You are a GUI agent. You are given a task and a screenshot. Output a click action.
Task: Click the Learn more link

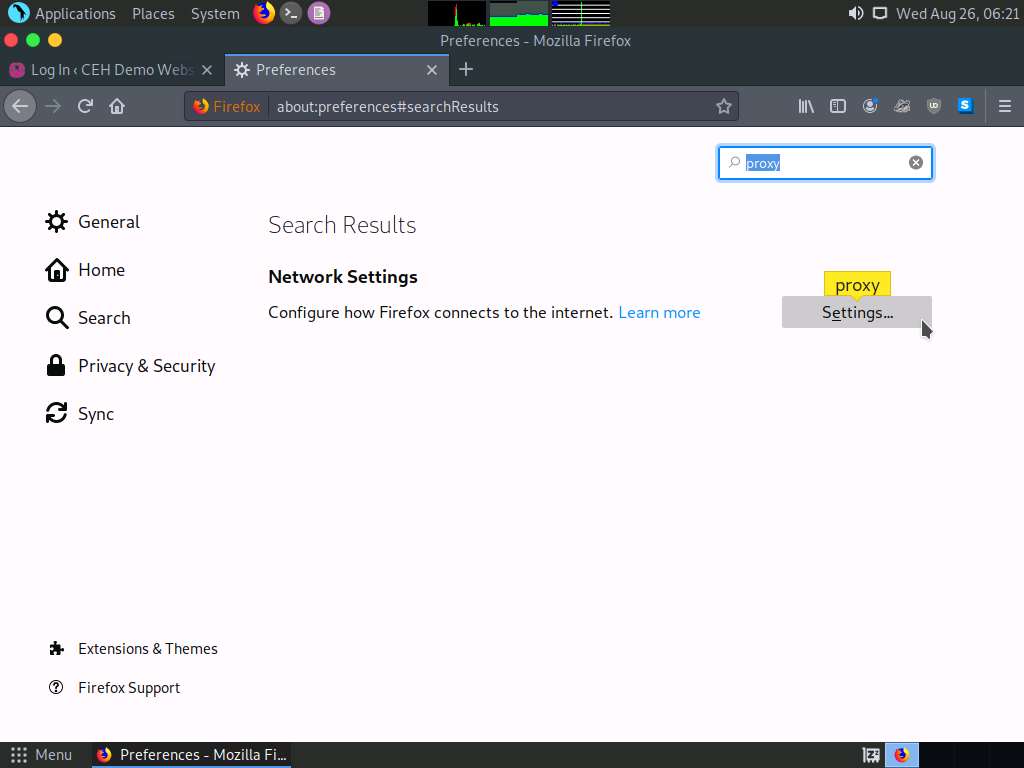tap(659, 312)
